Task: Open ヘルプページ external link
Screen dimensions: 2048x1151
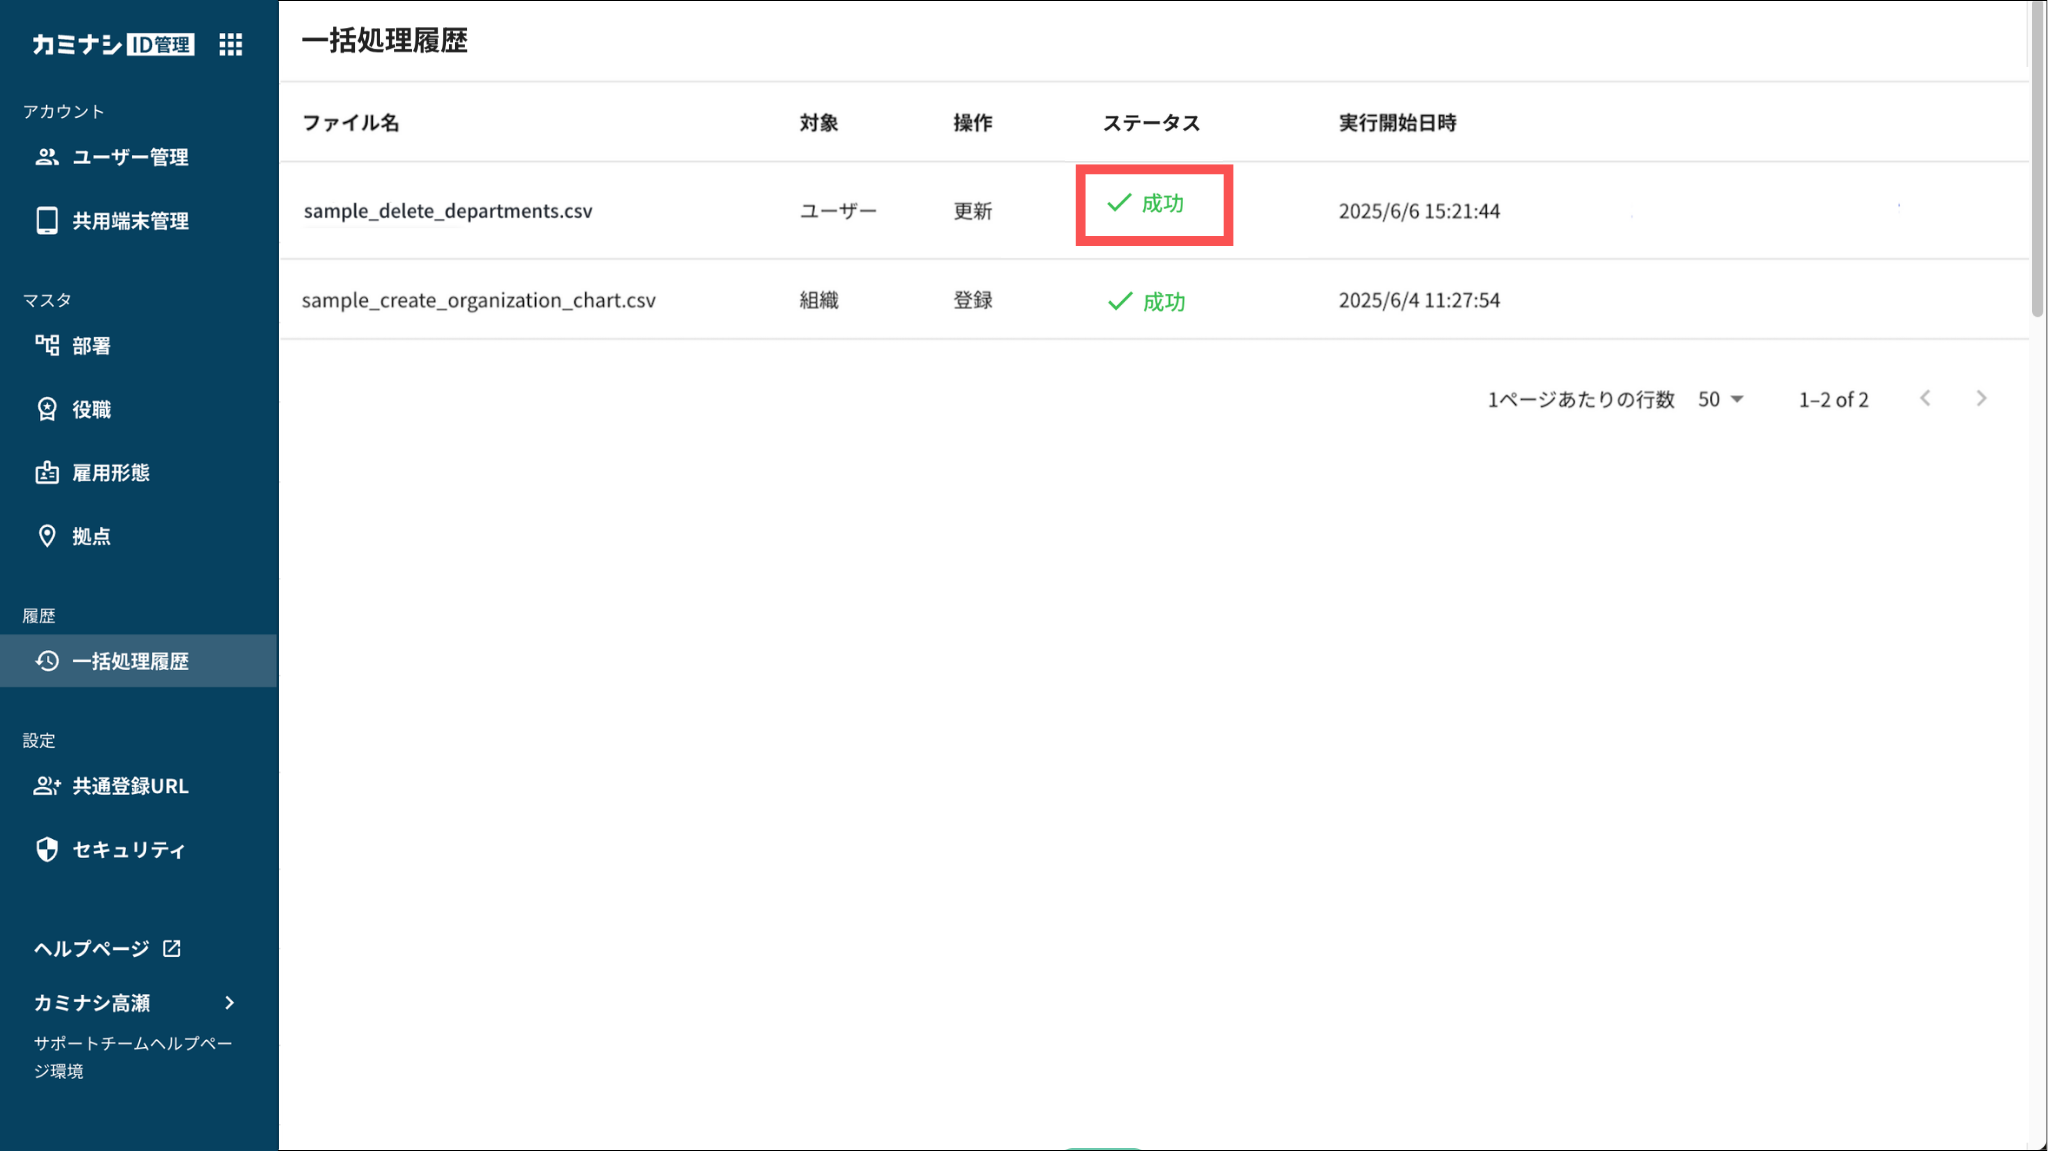Action: click(x=107, y=948)
